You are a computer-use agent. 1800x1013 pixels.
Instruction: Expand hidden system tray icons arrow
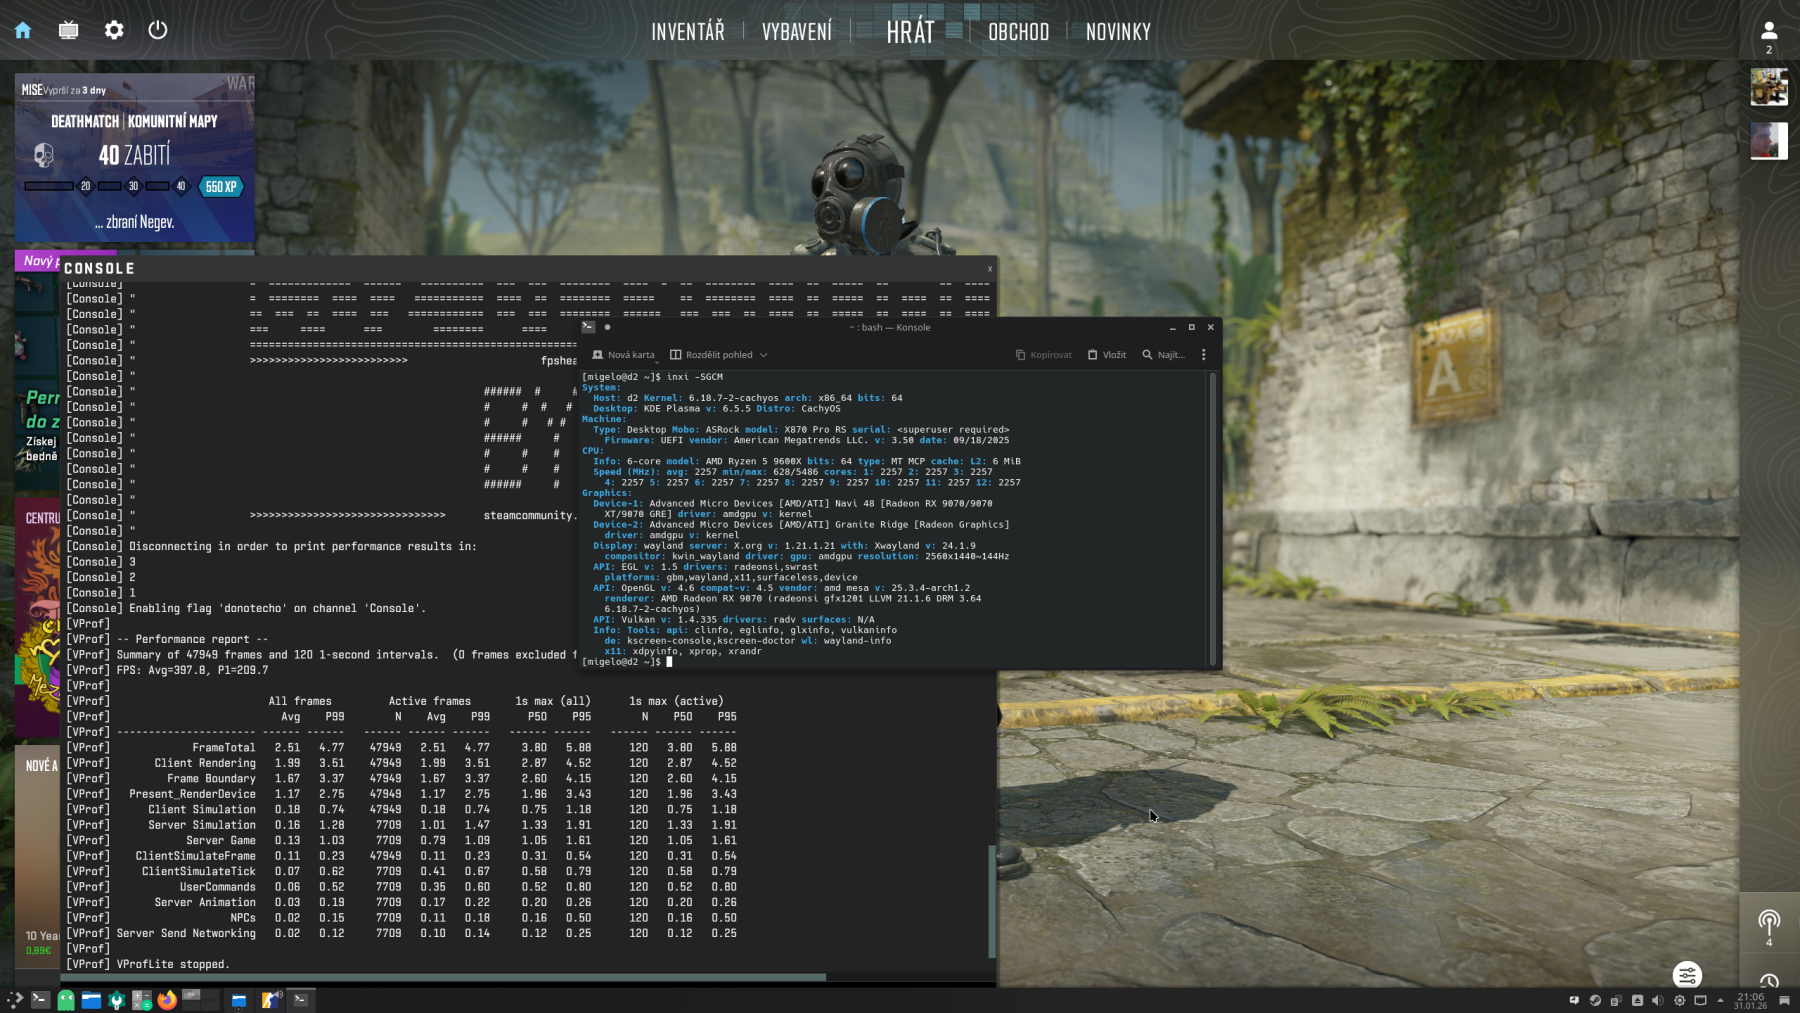[1720, 1000]
